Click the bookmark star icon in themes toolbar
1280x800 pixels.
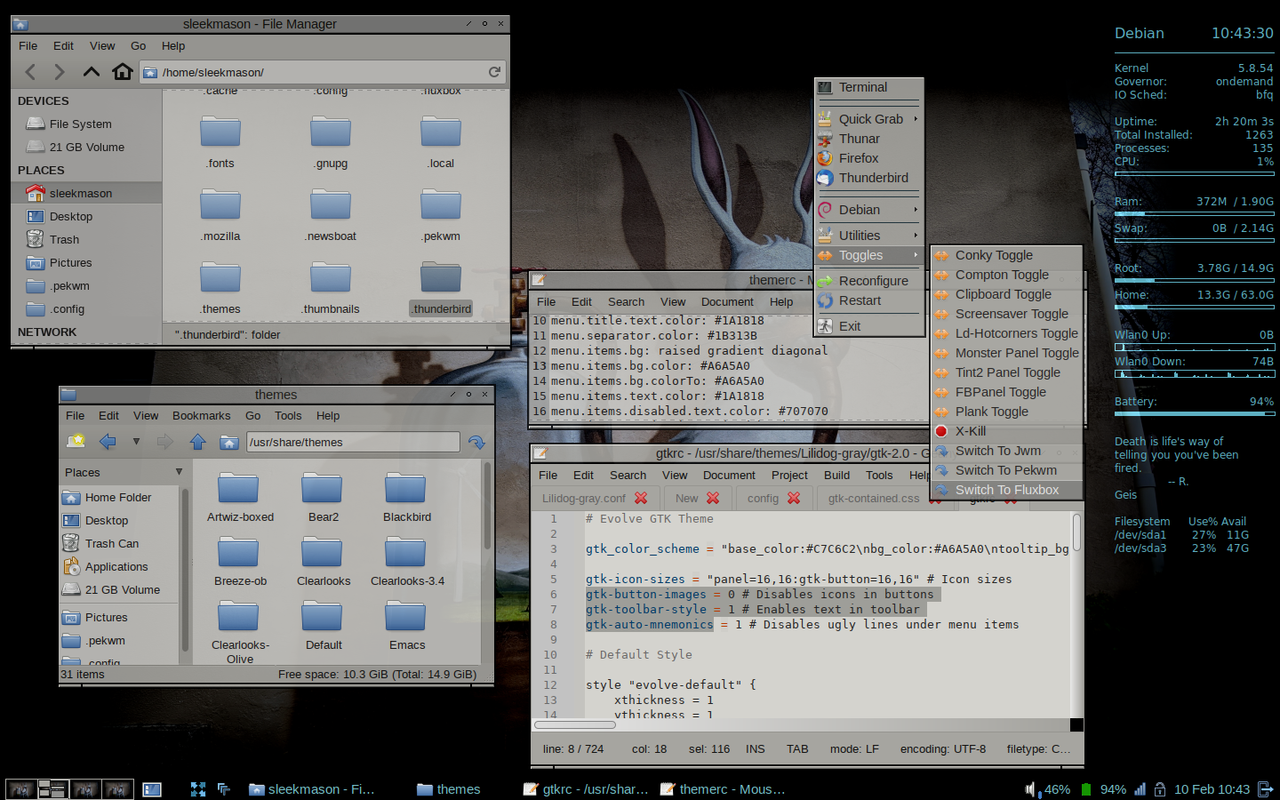pos(76,441)
